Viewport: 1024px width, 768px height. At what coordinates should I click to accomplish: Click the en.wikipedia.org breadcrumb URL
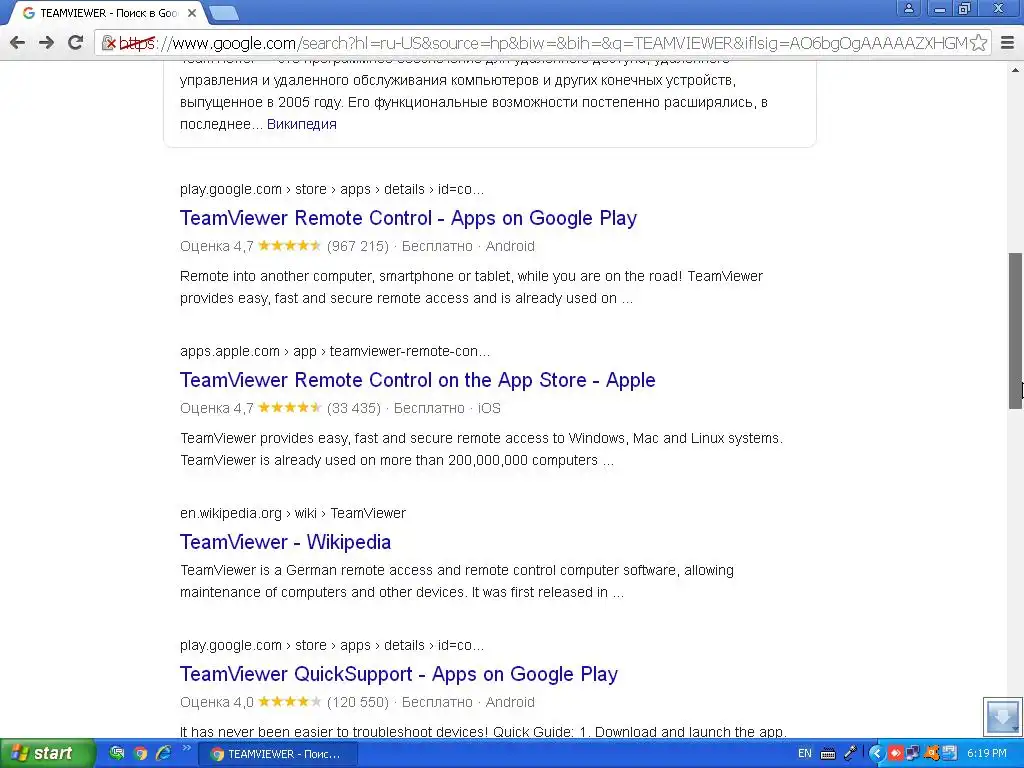[x=293, y=513]
